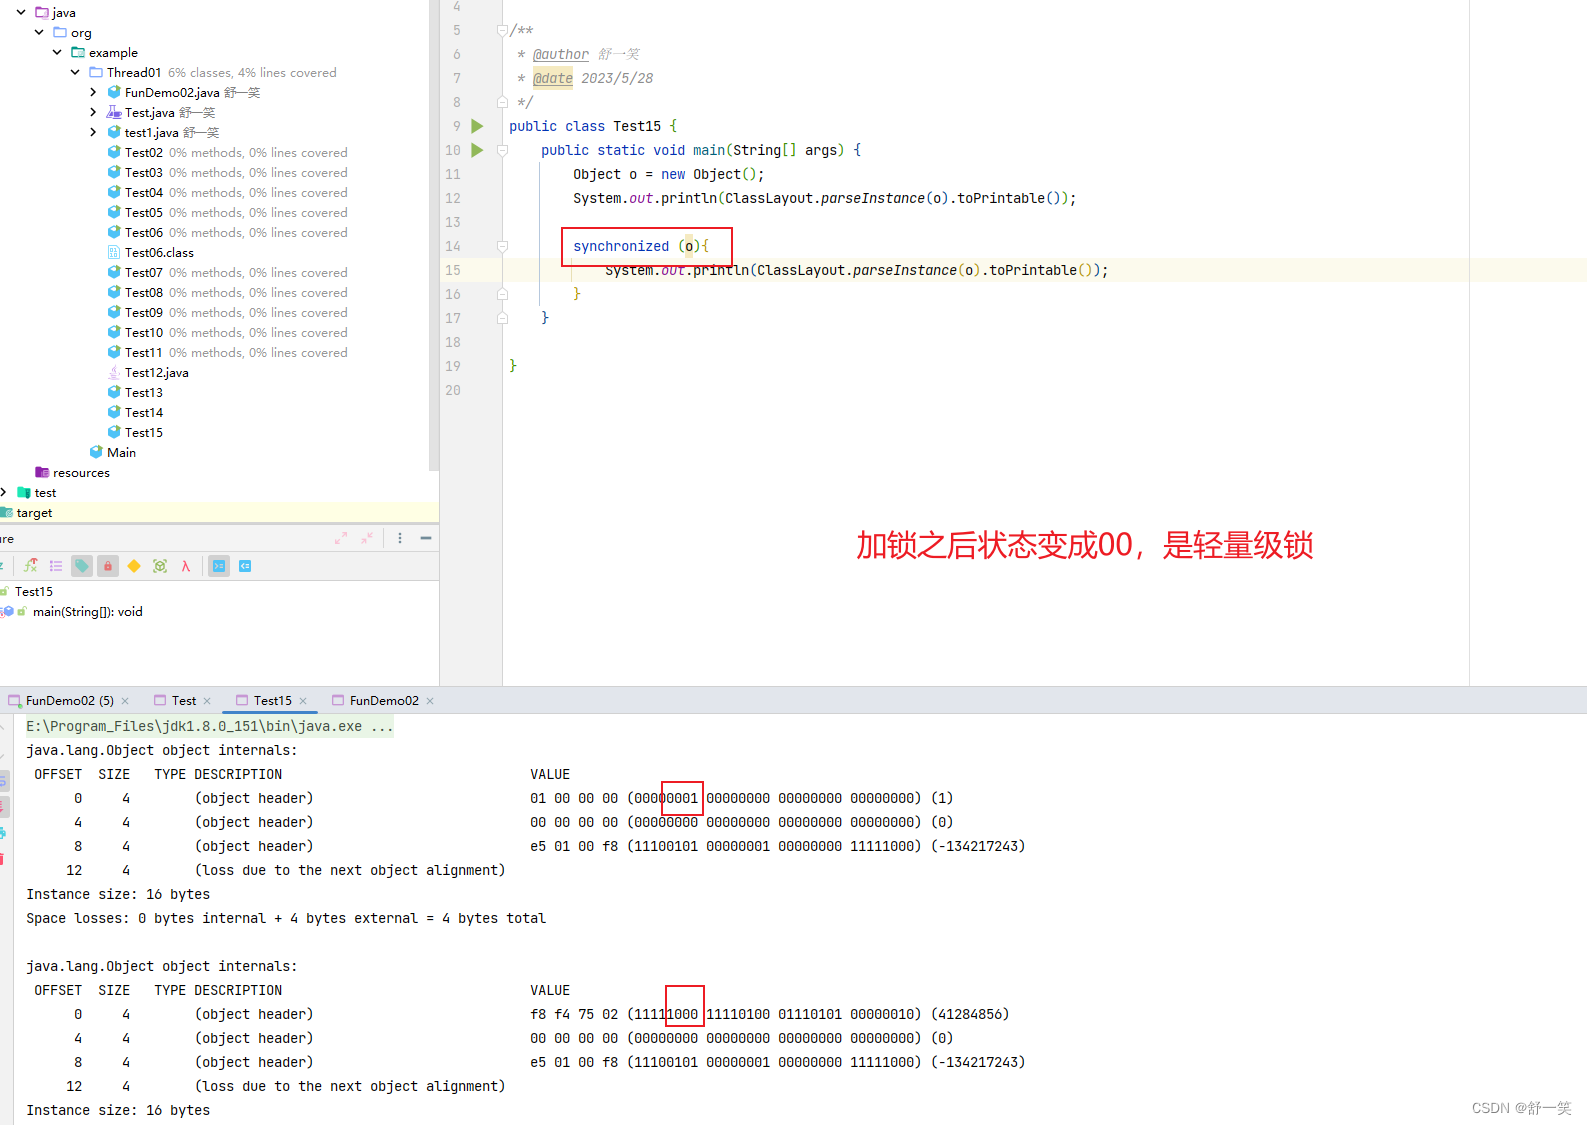Select Test06.class file
This screenshot has height=1125, width=1587.
point(159,252)
